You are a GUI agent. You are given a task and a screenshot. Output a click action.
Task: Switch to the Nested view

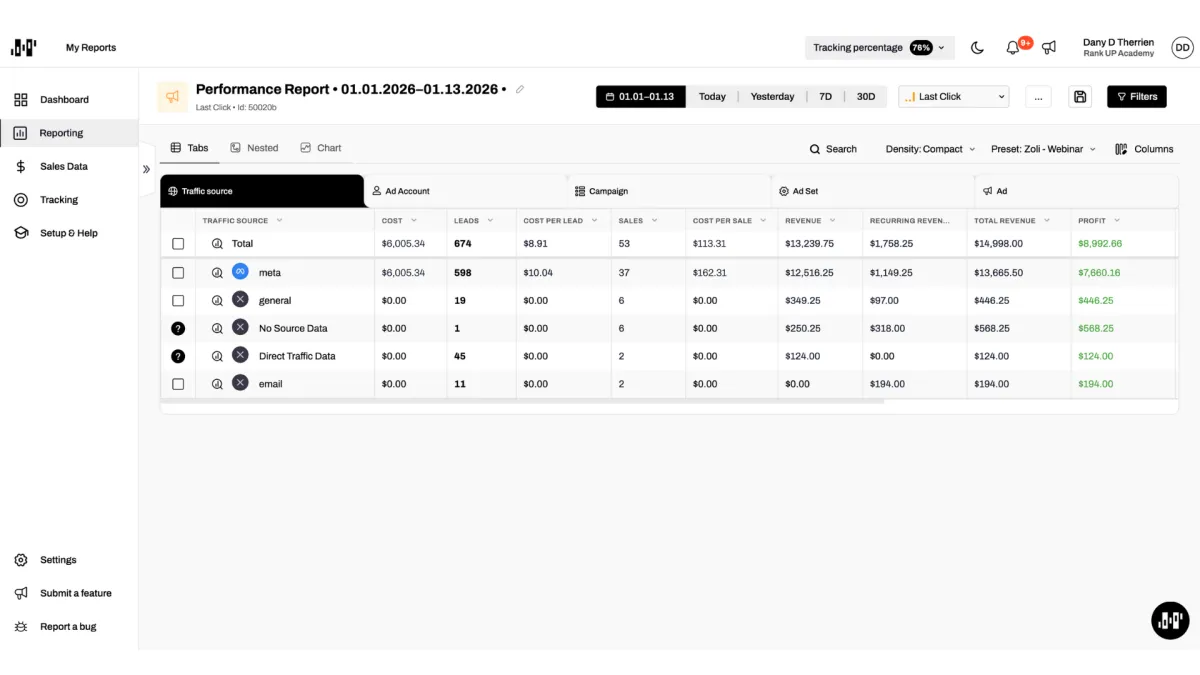click(254, 148)
